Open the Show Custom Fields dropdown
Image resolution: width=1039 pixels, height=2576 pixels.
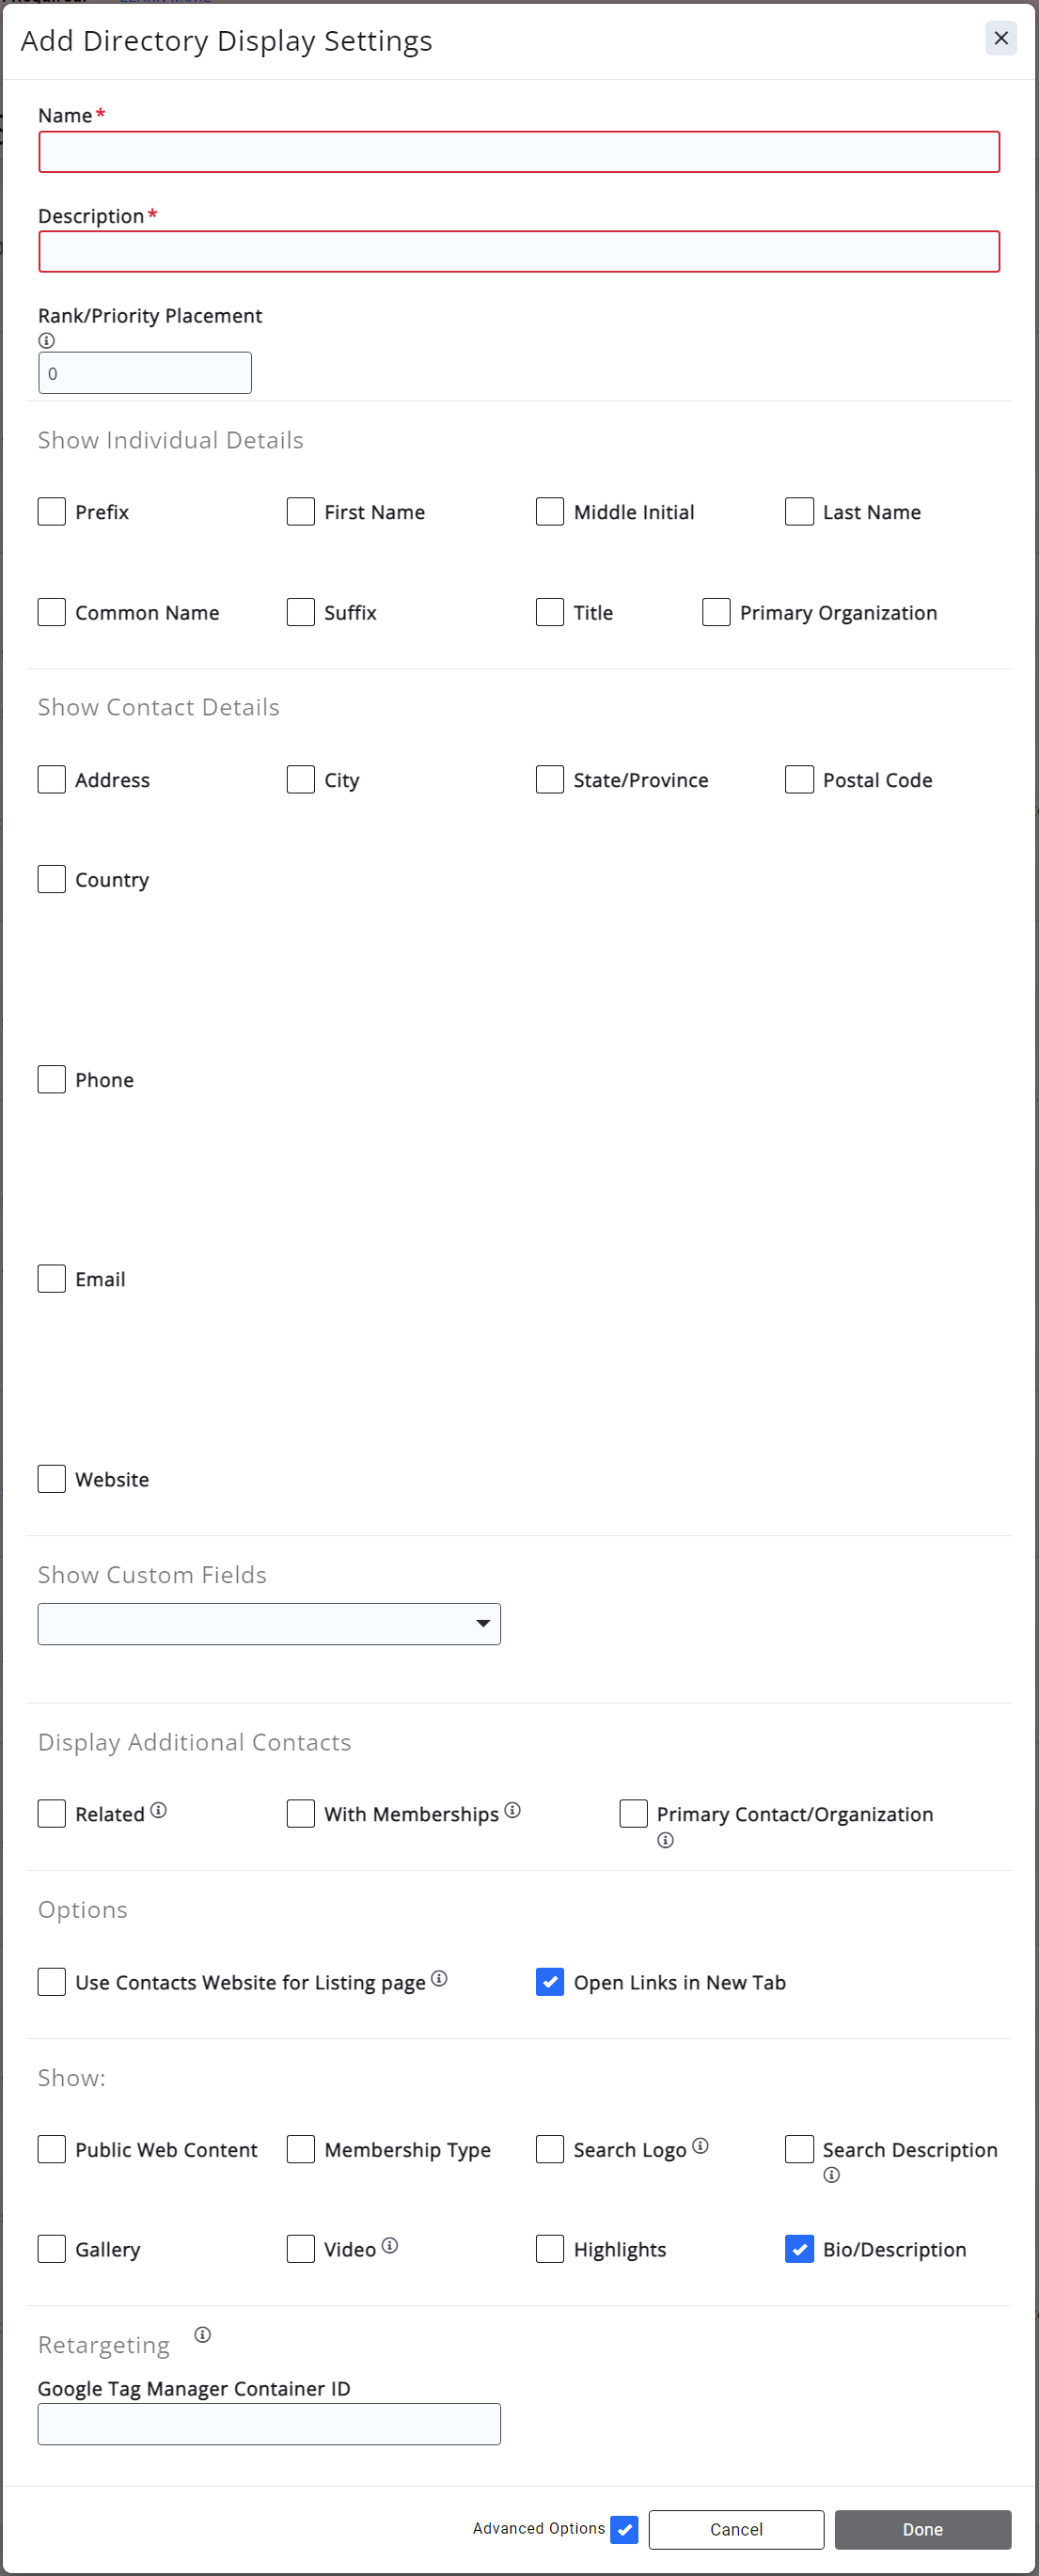(269, 1623)
